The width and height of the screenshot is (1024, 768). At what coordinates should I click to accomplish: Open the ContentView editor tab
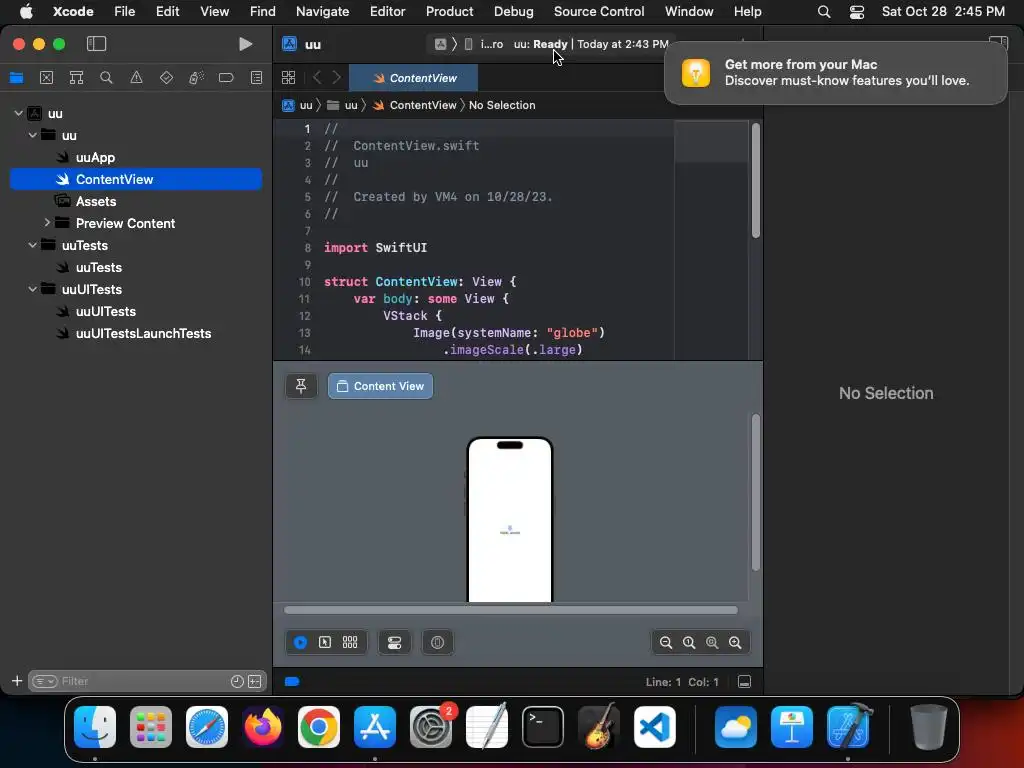point(413,78)
